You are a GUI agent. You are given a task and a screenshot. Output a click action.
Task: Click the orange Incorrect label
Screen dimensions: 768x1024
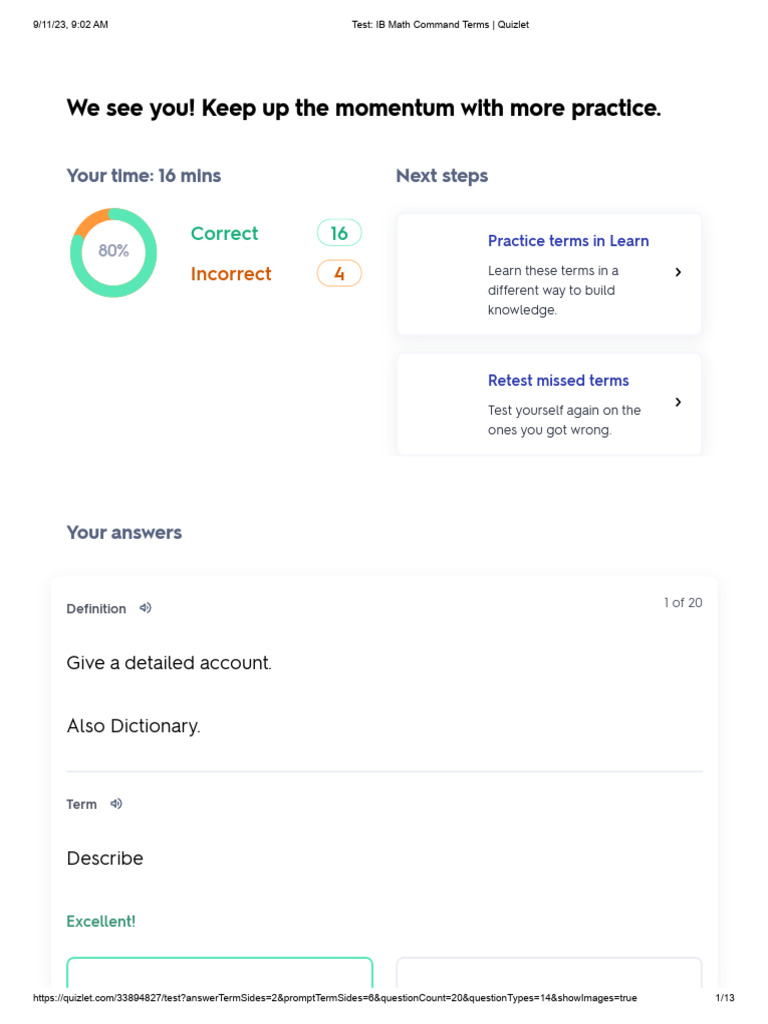coord(231,274)
